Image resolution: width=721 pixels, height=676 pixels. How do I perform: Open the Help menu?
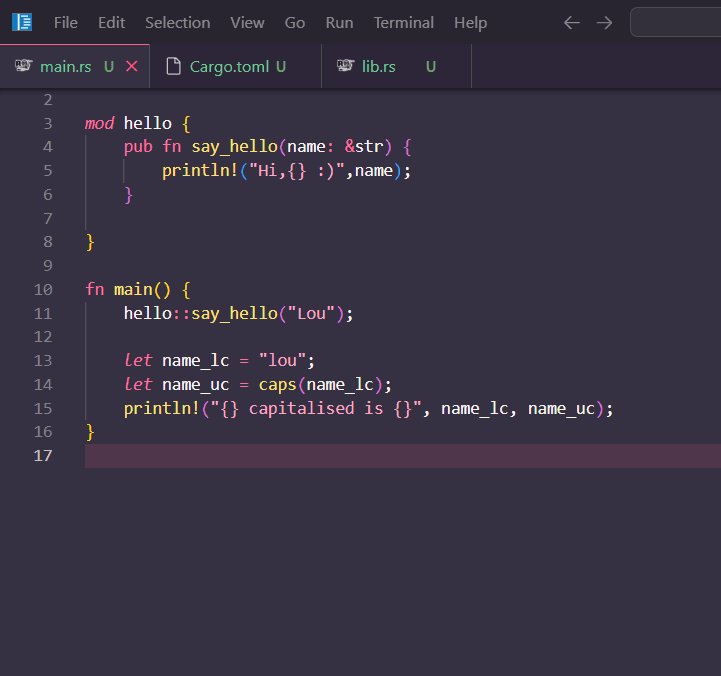[x=470, y=22]
